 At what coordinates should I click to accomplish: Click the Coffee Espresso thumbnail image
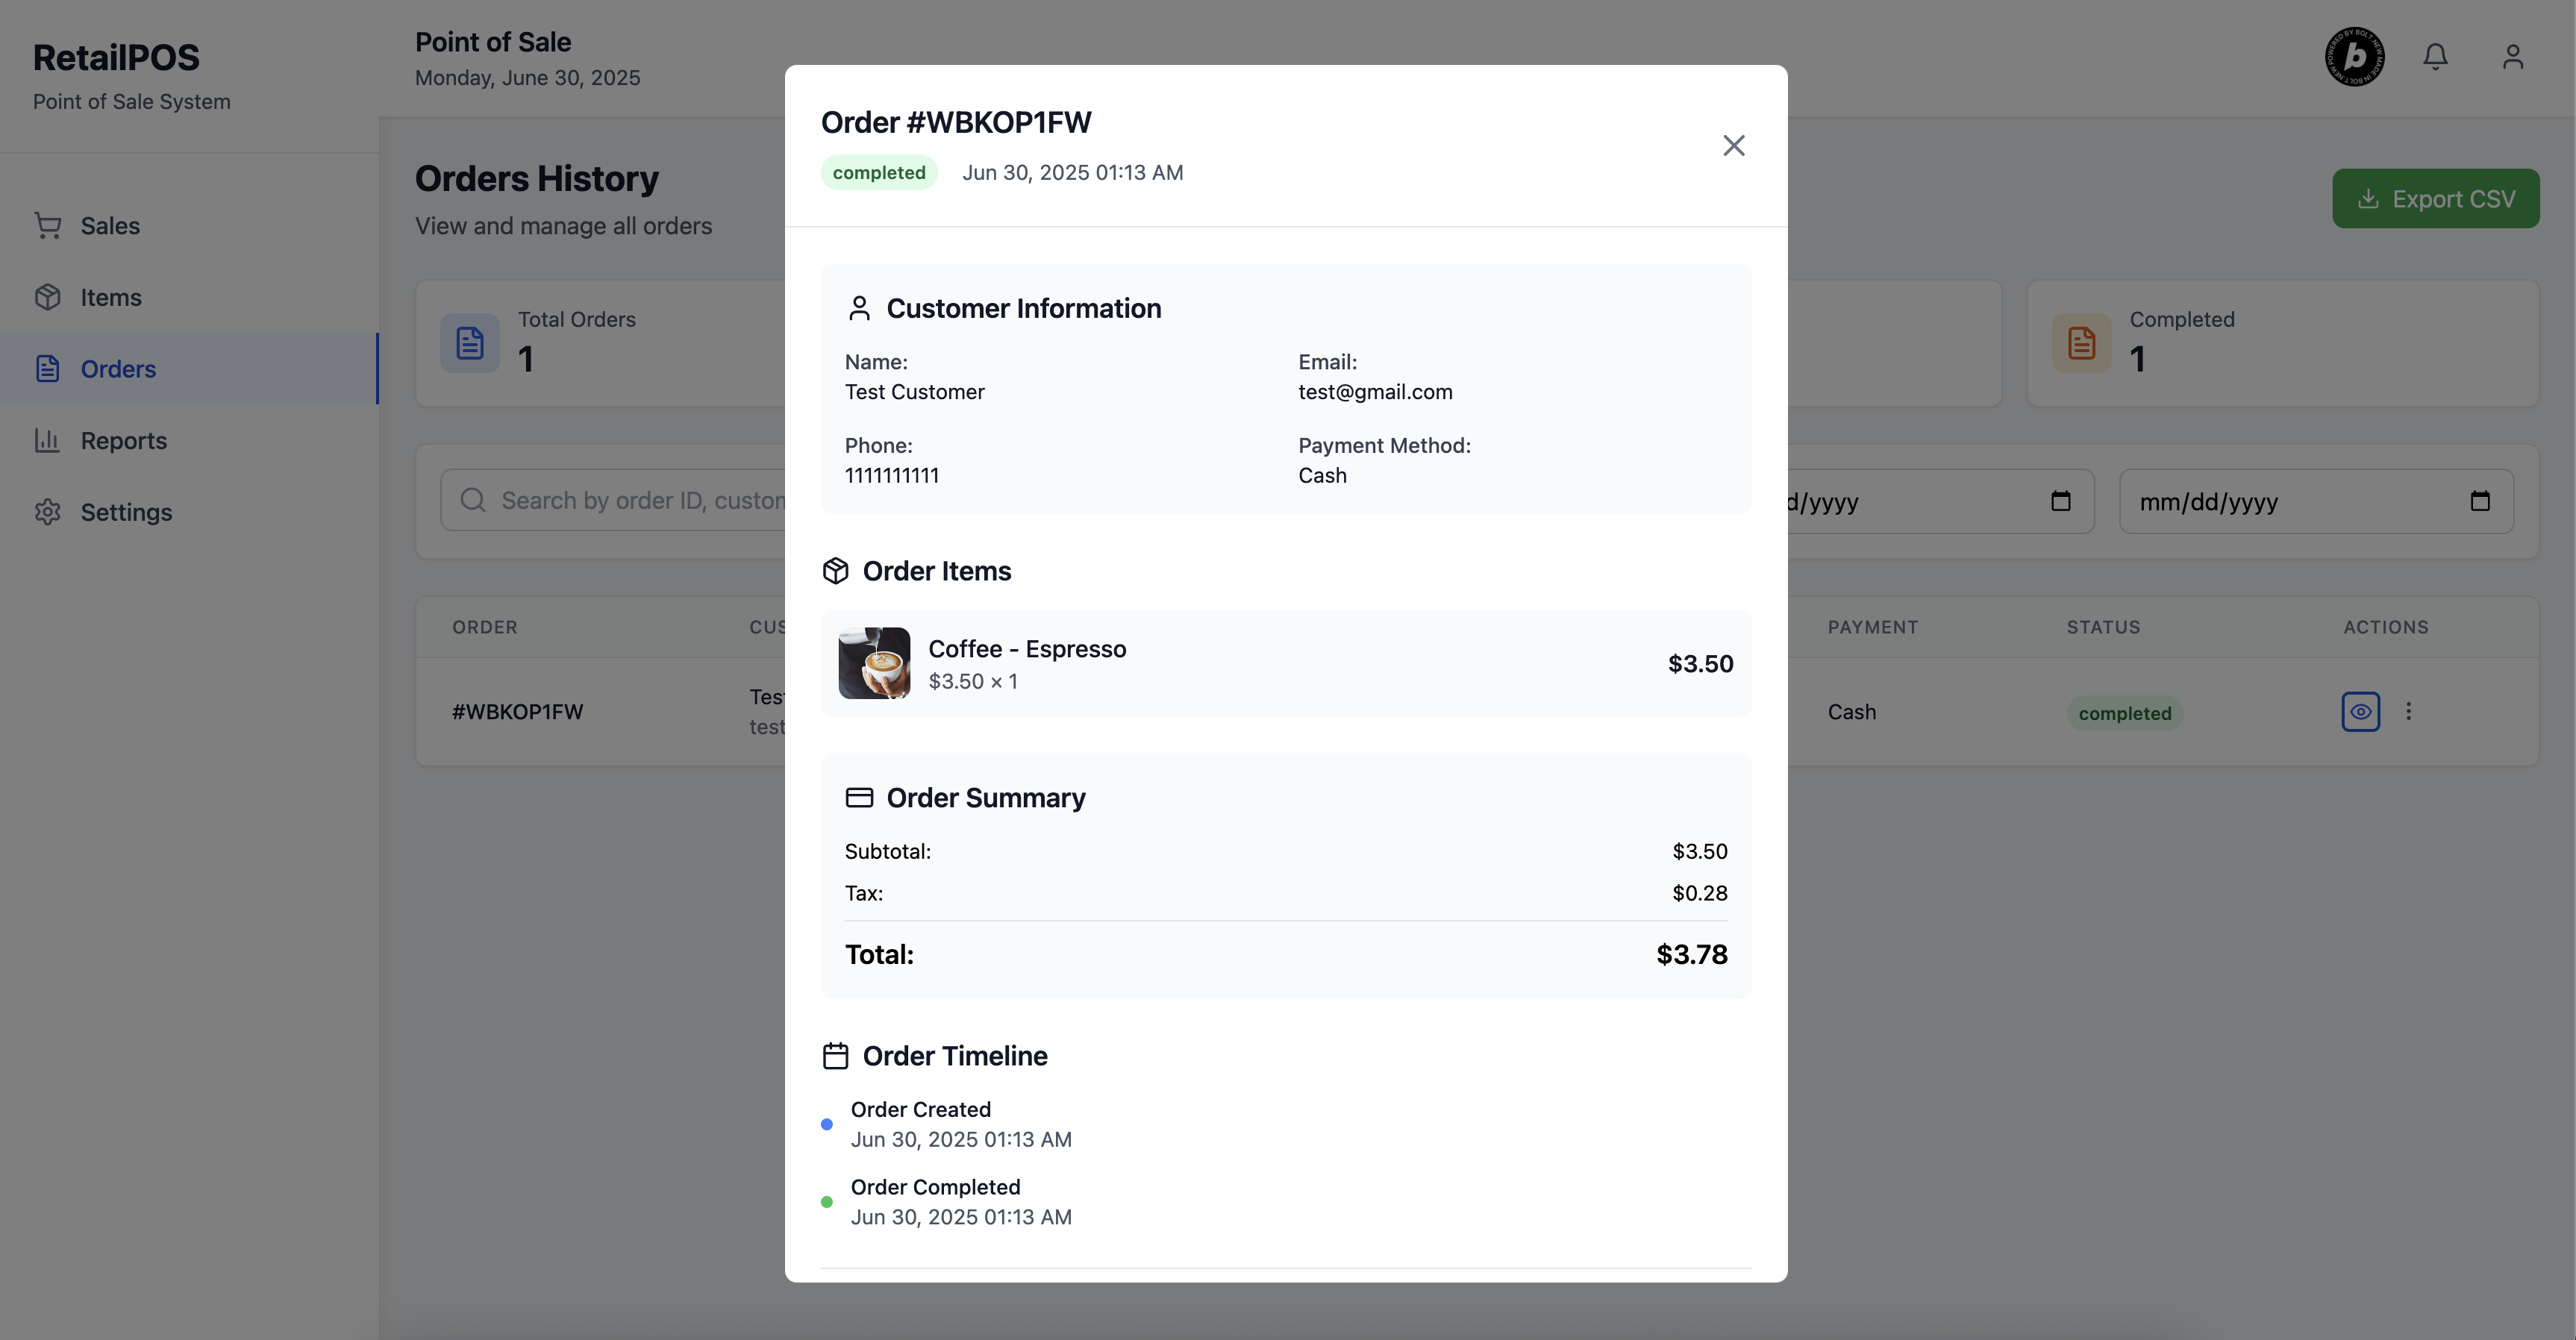pyautogui.click(x=874, y=663)
